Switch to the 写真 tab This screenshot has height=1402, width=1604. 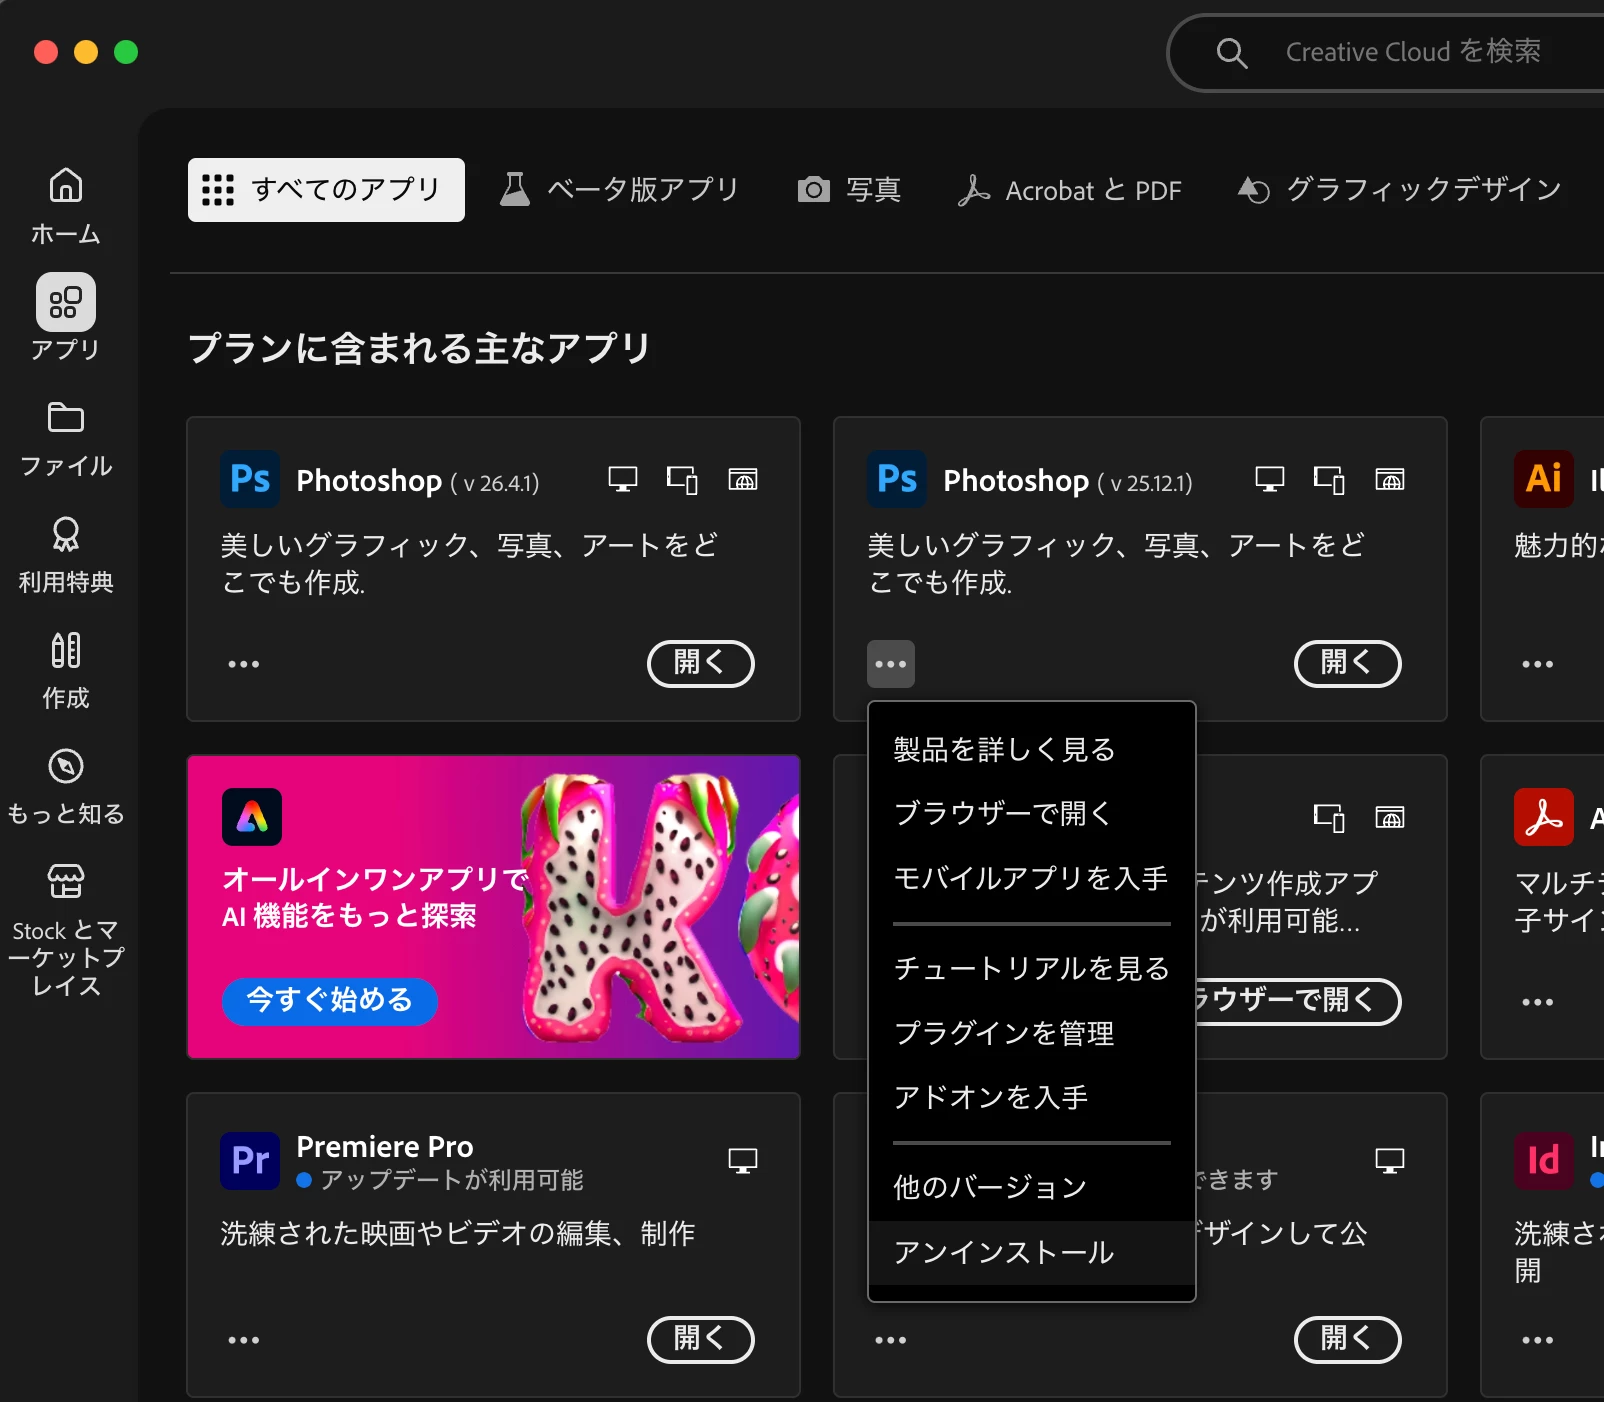[849, 190]
